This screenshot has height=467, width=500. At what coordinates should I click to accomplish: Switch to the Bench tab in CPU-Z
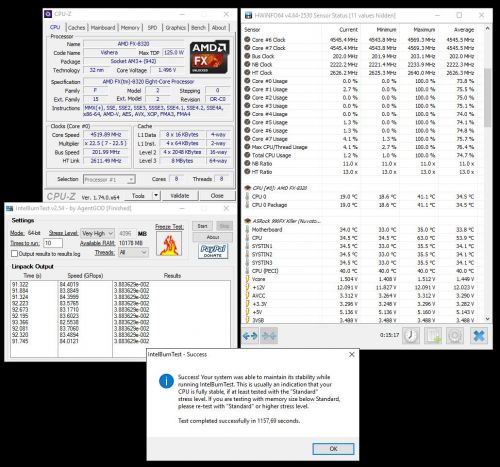coord(198,28)
